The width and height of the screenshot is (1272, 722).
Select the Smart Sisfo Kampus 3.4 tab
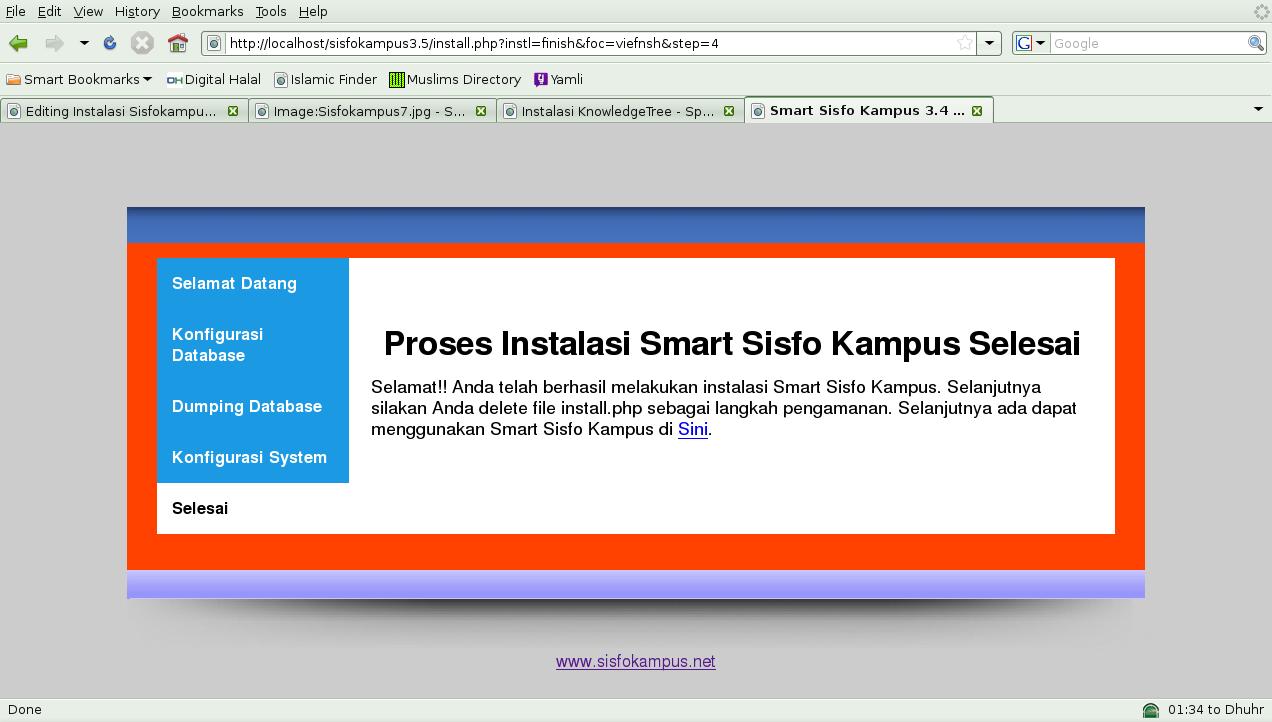(867, 110)
